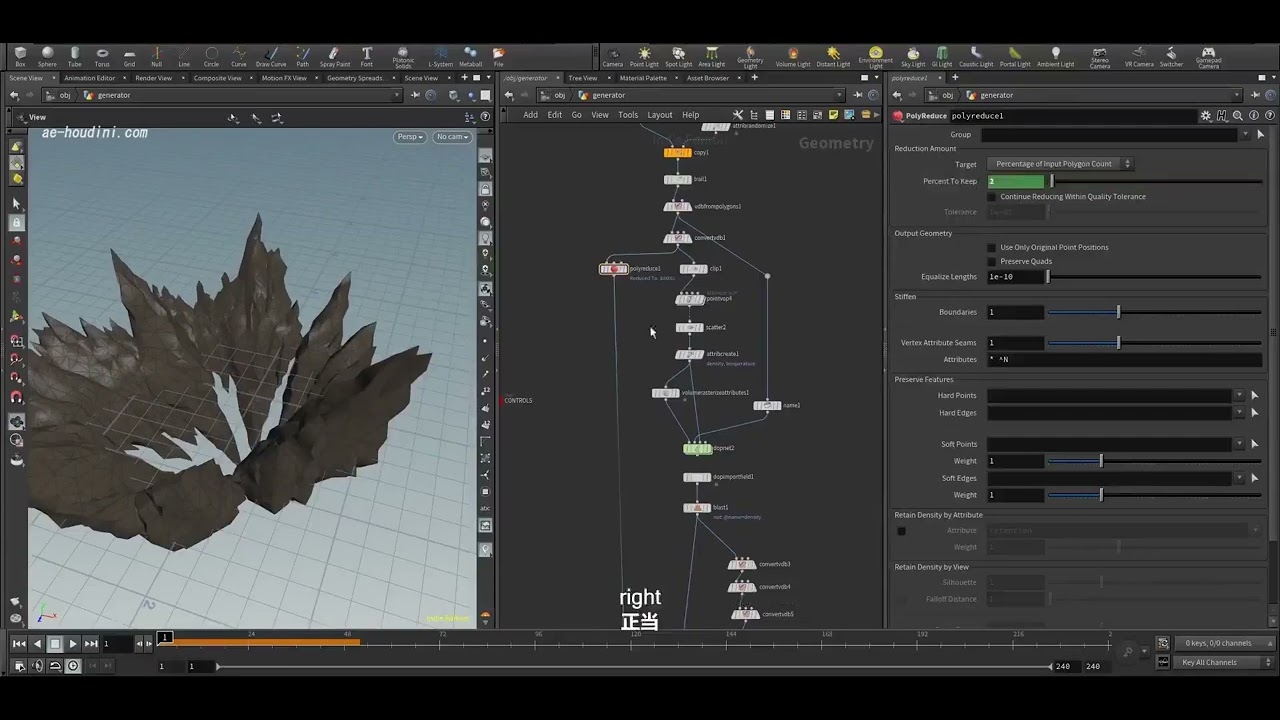Adjust the Boundaries stiffen slider
This screenshot has width=1280, height=720.
tap(1118, 312)
